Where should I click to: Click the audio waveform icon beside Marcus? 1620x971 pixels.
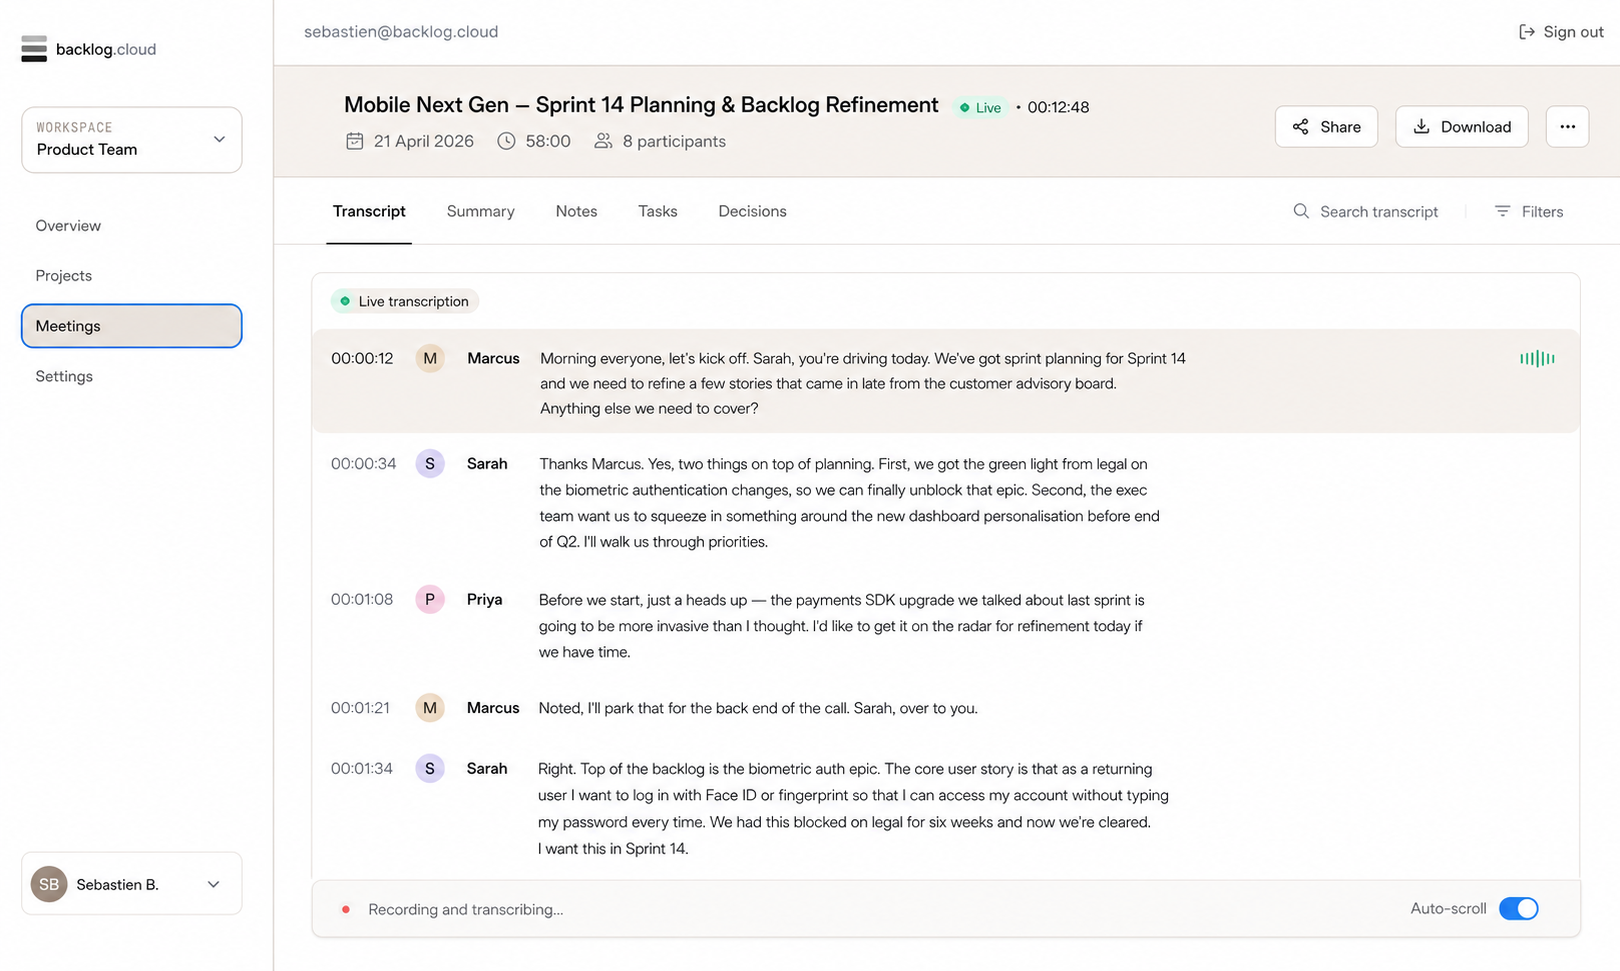pos(1537,358)
